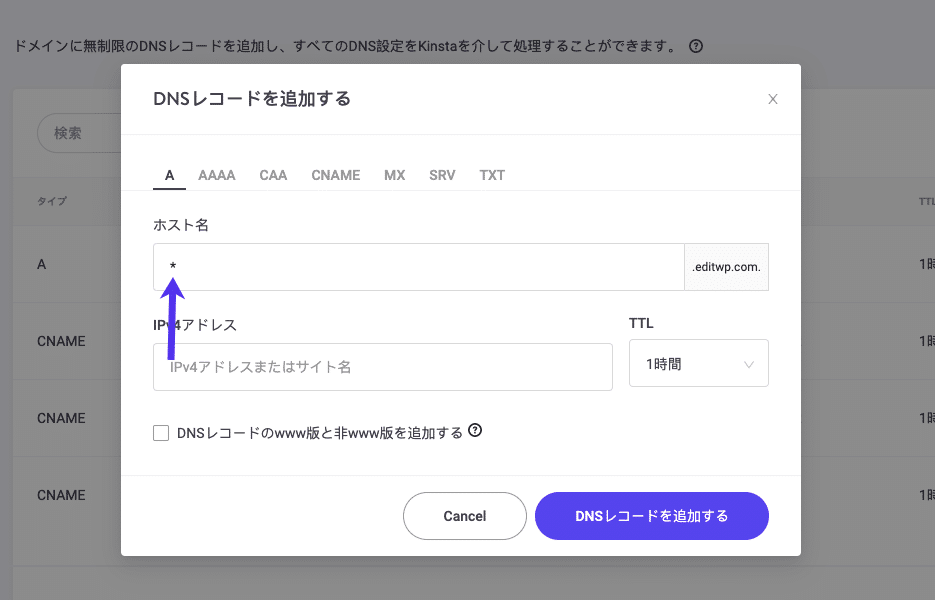Click the DNSレコードを追加する button

(x=651, y=515)
